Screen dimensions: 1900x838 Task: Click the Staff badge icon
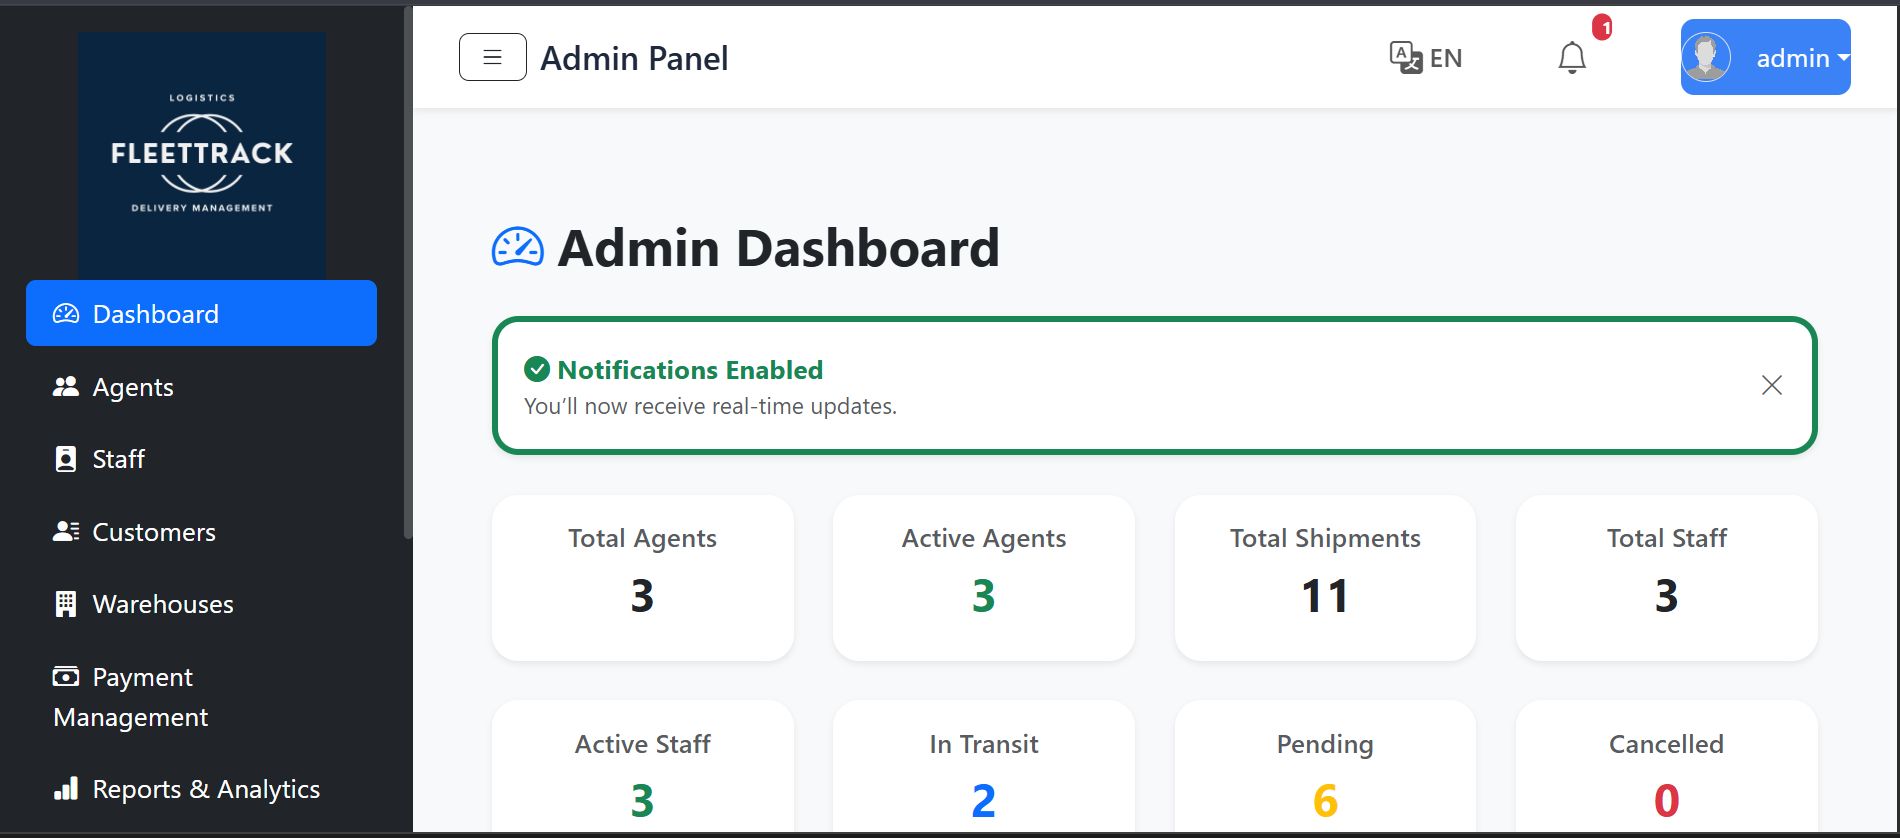[66, 459]
